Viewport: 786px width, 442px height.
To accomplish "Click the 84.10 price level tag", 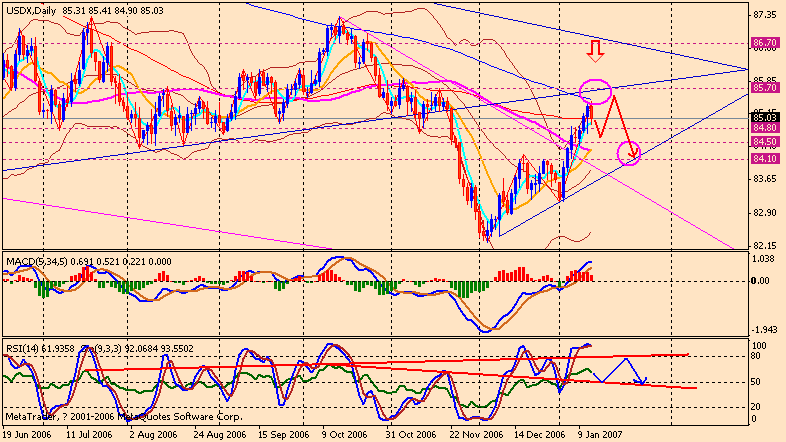I will click(765, 159).
